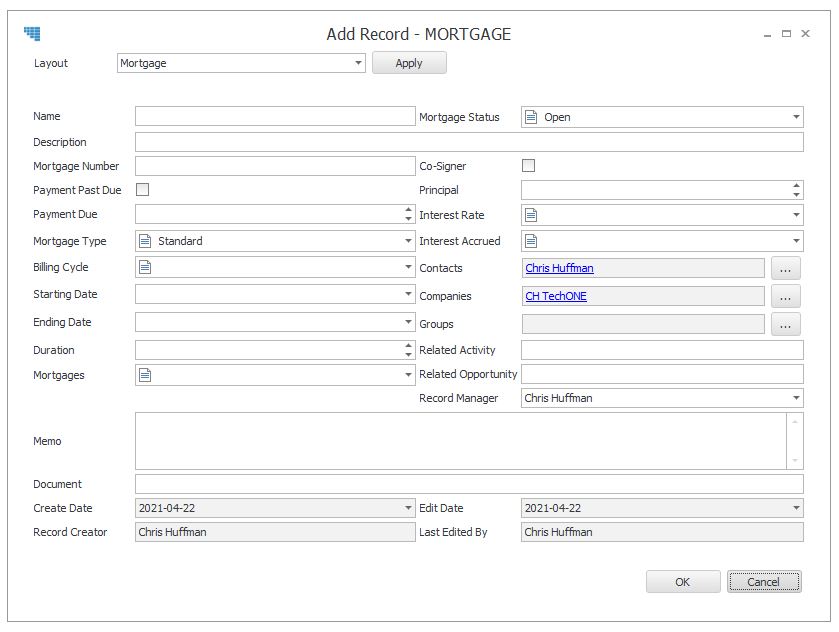
Task: Click the Groups field box
Action: [643, 324]
